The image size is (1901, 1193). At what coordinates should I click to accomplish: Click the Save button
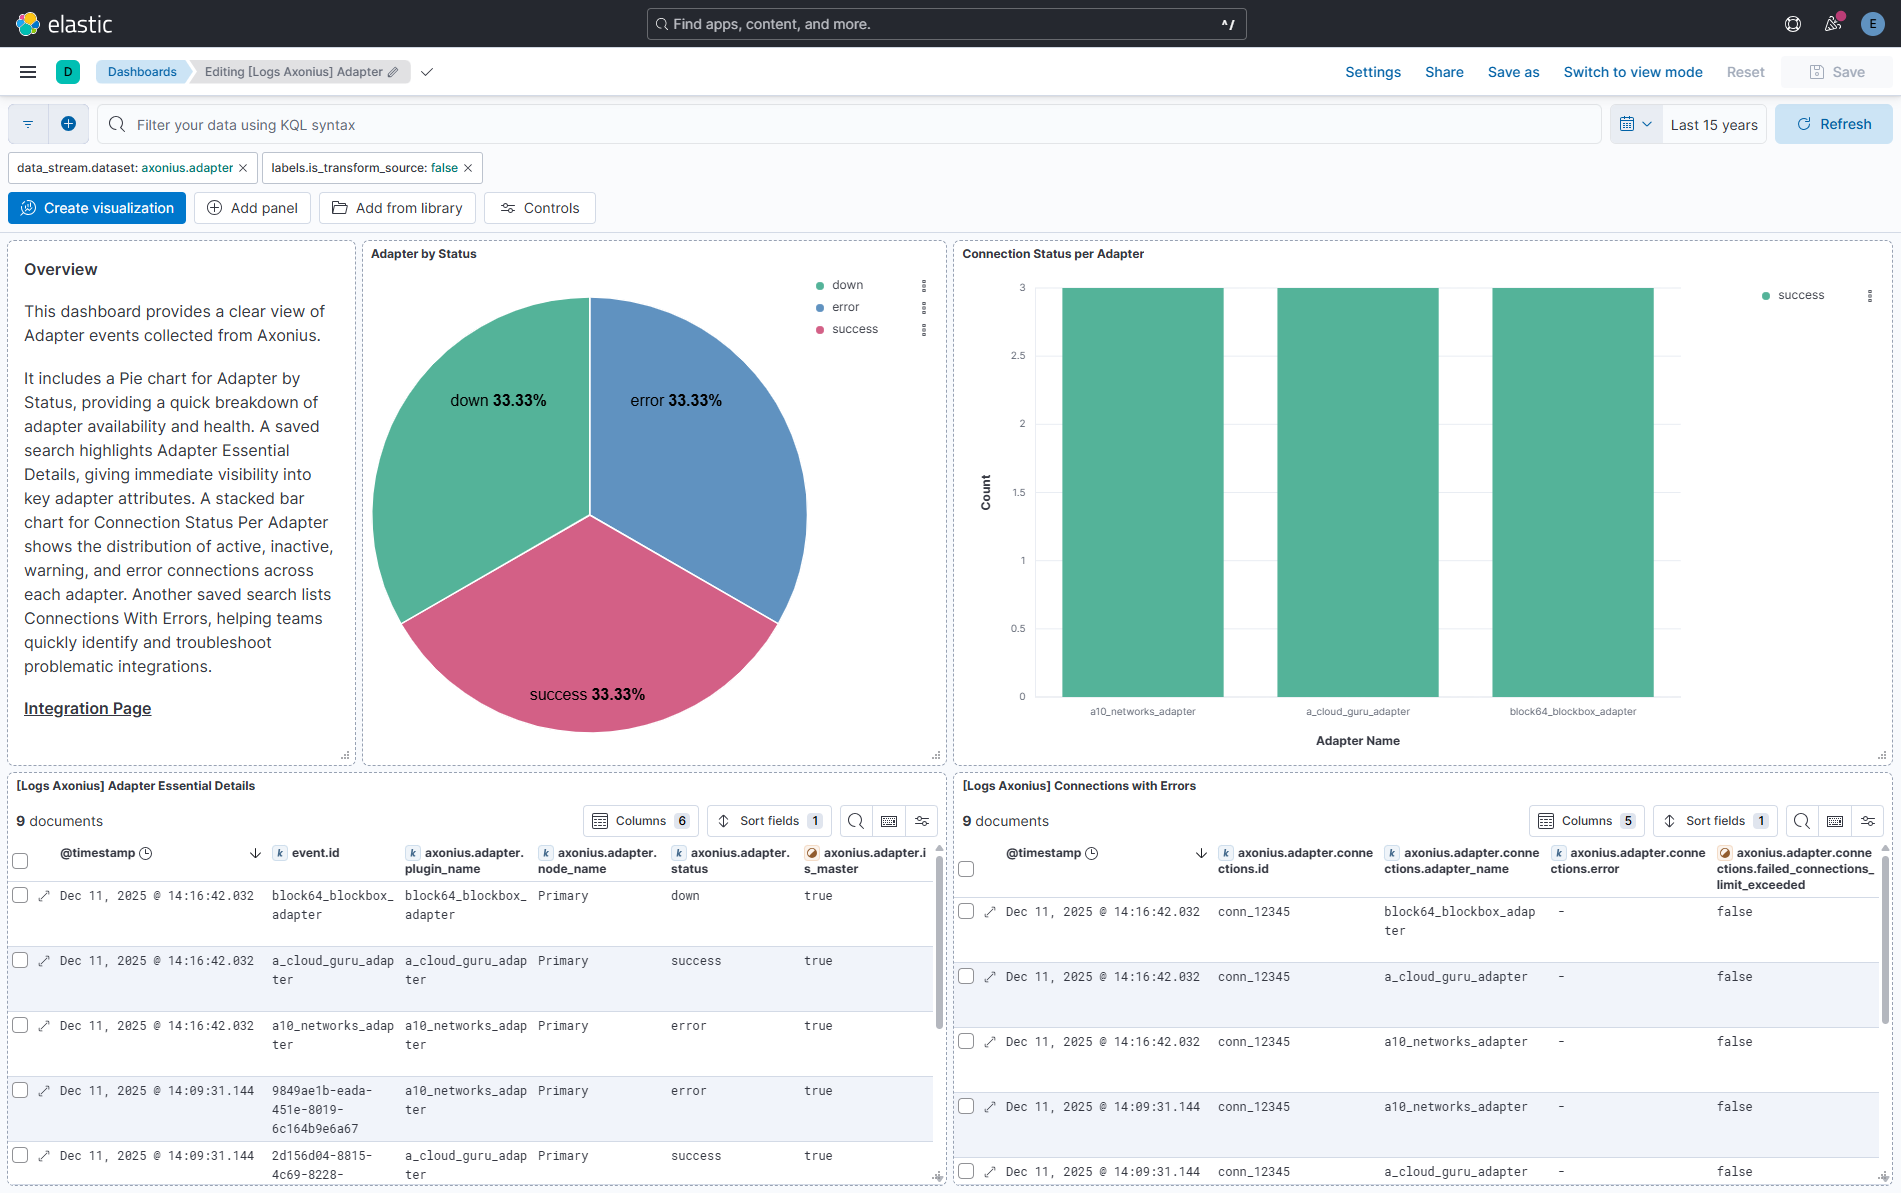click(x=1837, y=72)
